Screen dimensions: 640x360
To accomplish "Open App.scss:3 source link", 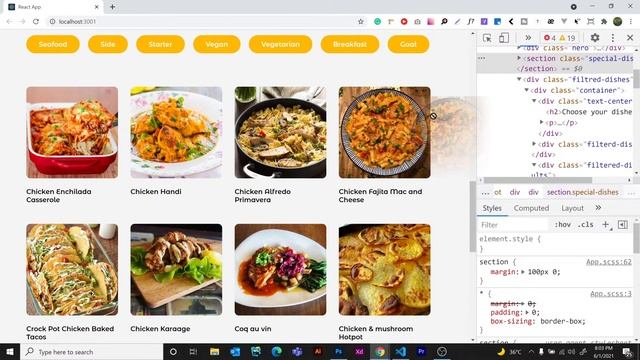I will (x=611, y=294).
